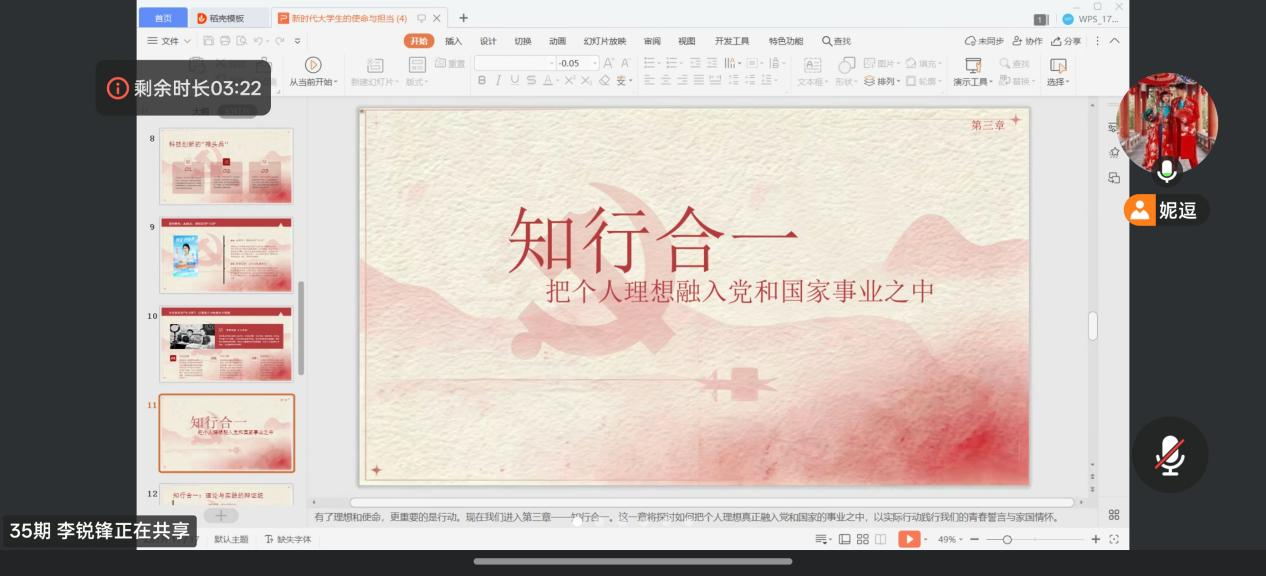Toggle italic formatting I

click(x=499, y=81)
